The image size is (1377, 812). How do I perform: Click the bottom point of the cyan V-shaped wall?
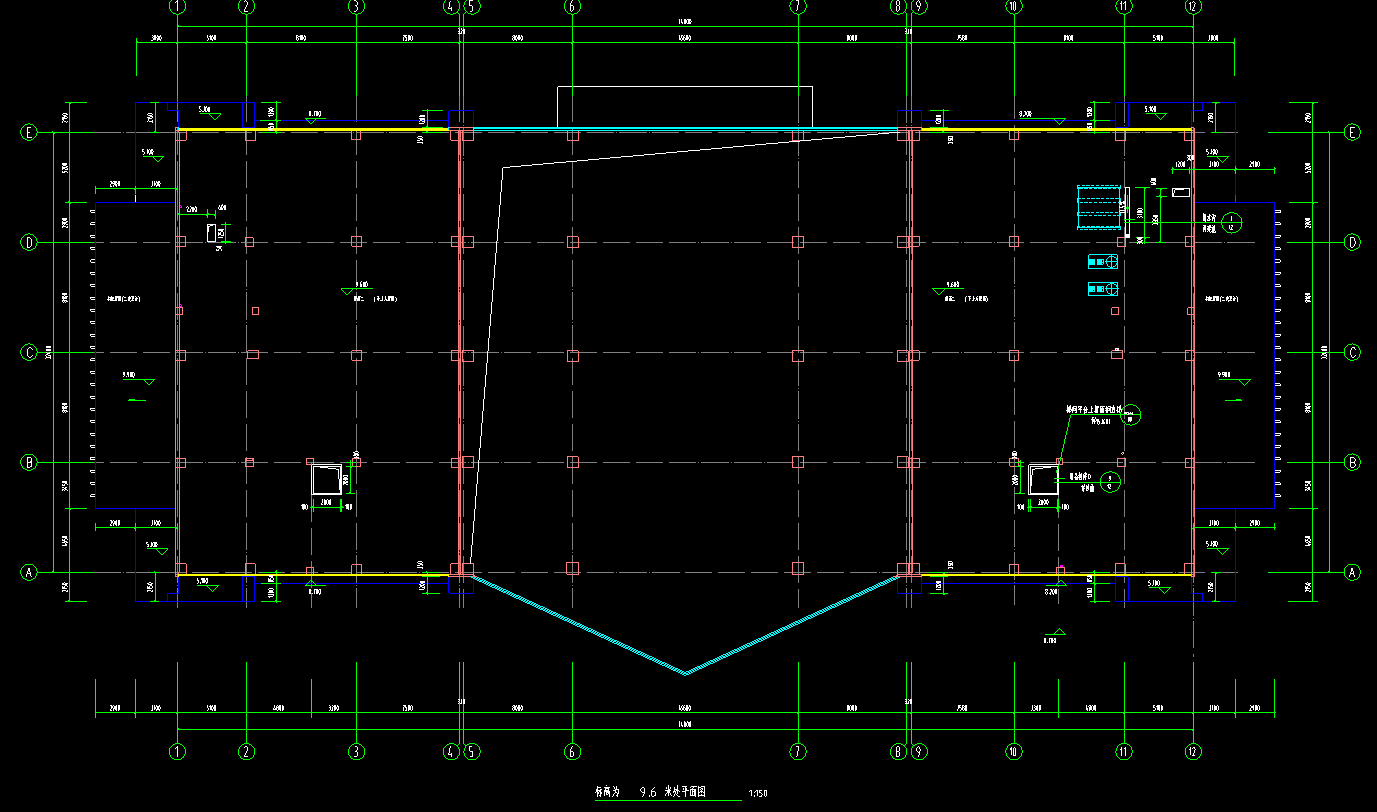(x=685, y=673)
